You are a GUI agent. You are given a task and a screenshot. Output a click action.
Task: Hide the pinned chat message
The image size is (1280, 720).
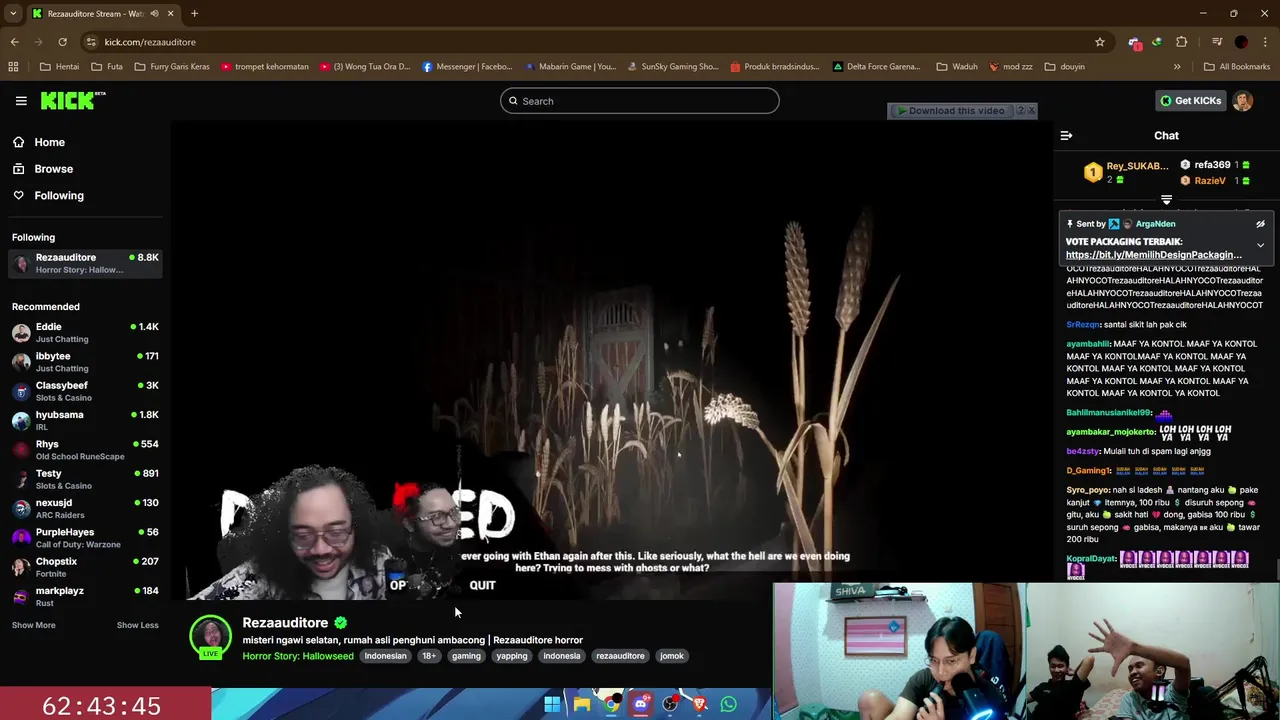(1260, 224)
